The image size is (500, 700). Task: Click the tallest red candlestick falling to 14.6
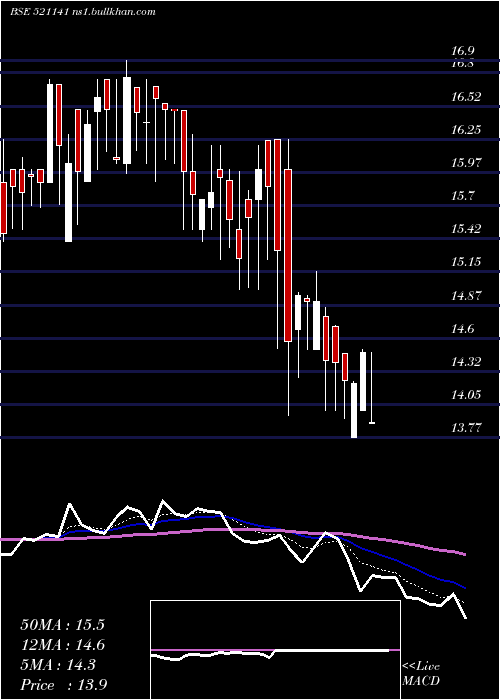pyautogui.click(x=288, y=255)
